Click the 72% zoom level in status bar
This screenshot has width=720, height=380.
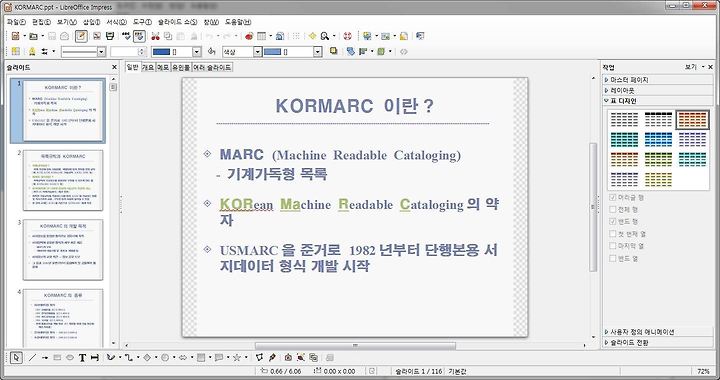pyautogui.click(x=703, y=371)
